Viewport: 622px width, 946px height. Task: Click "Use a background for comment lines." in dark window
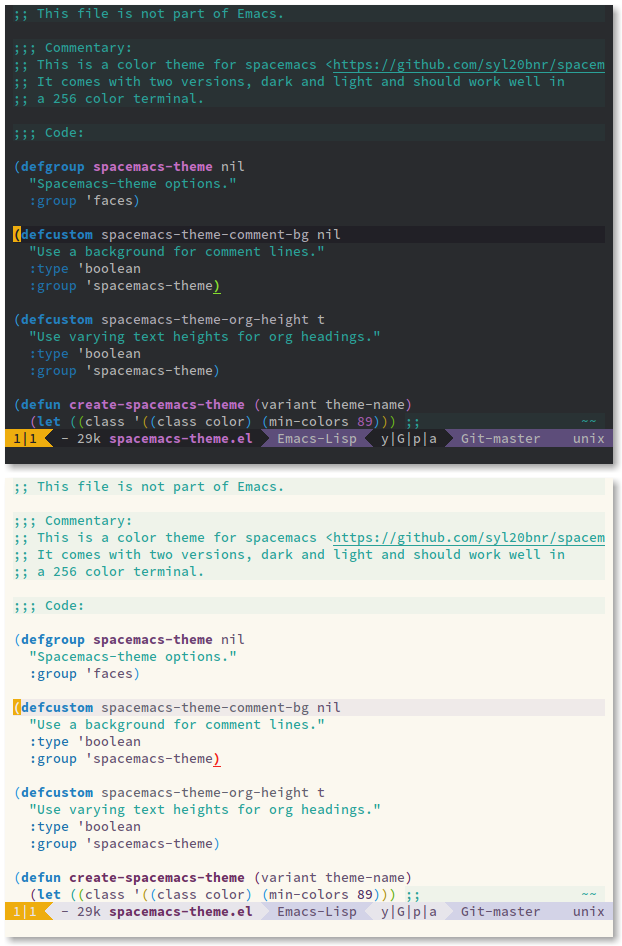click(177, 252)
